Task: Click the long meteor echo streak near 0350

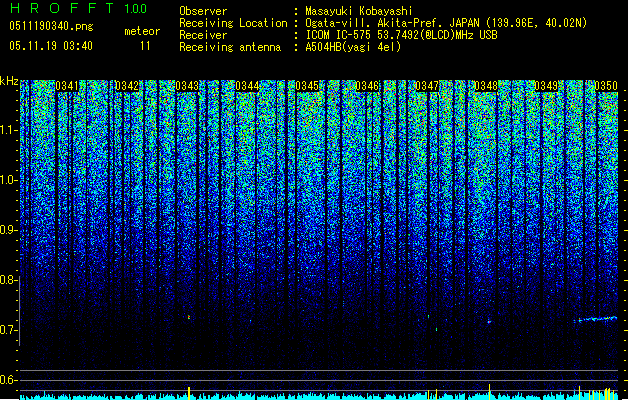Action: click(596, 319)
